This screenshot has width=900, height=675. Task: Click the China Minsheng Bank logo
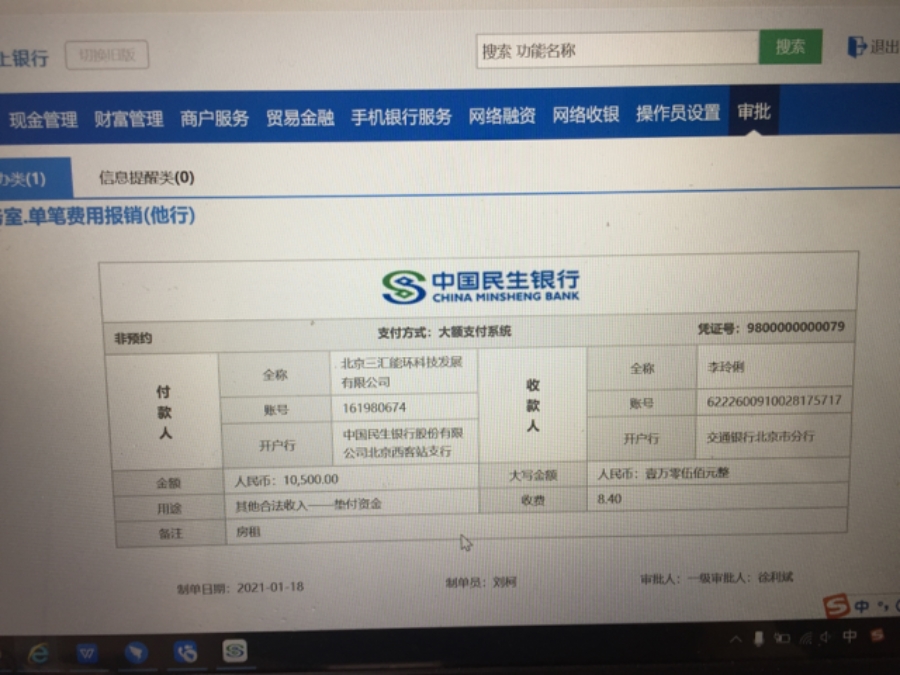pos(480,286)
